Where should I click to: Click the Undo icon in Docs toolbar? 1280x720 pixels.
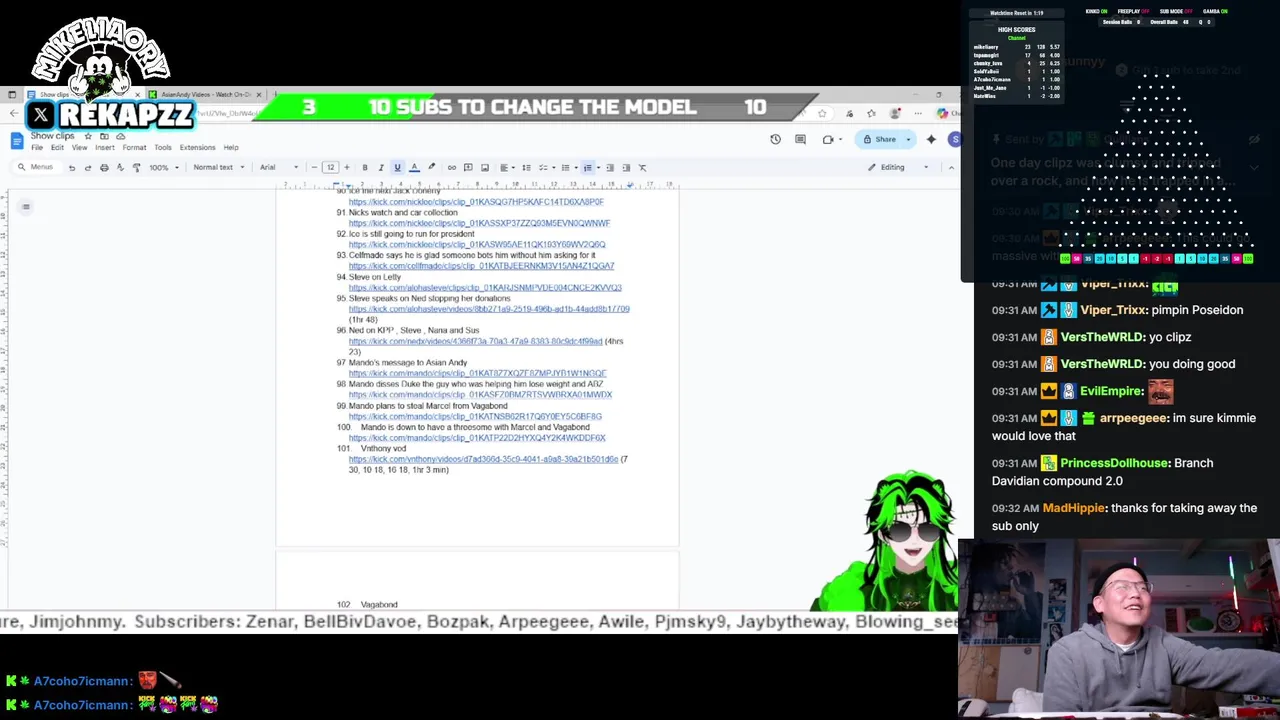[x=72, y=168]
